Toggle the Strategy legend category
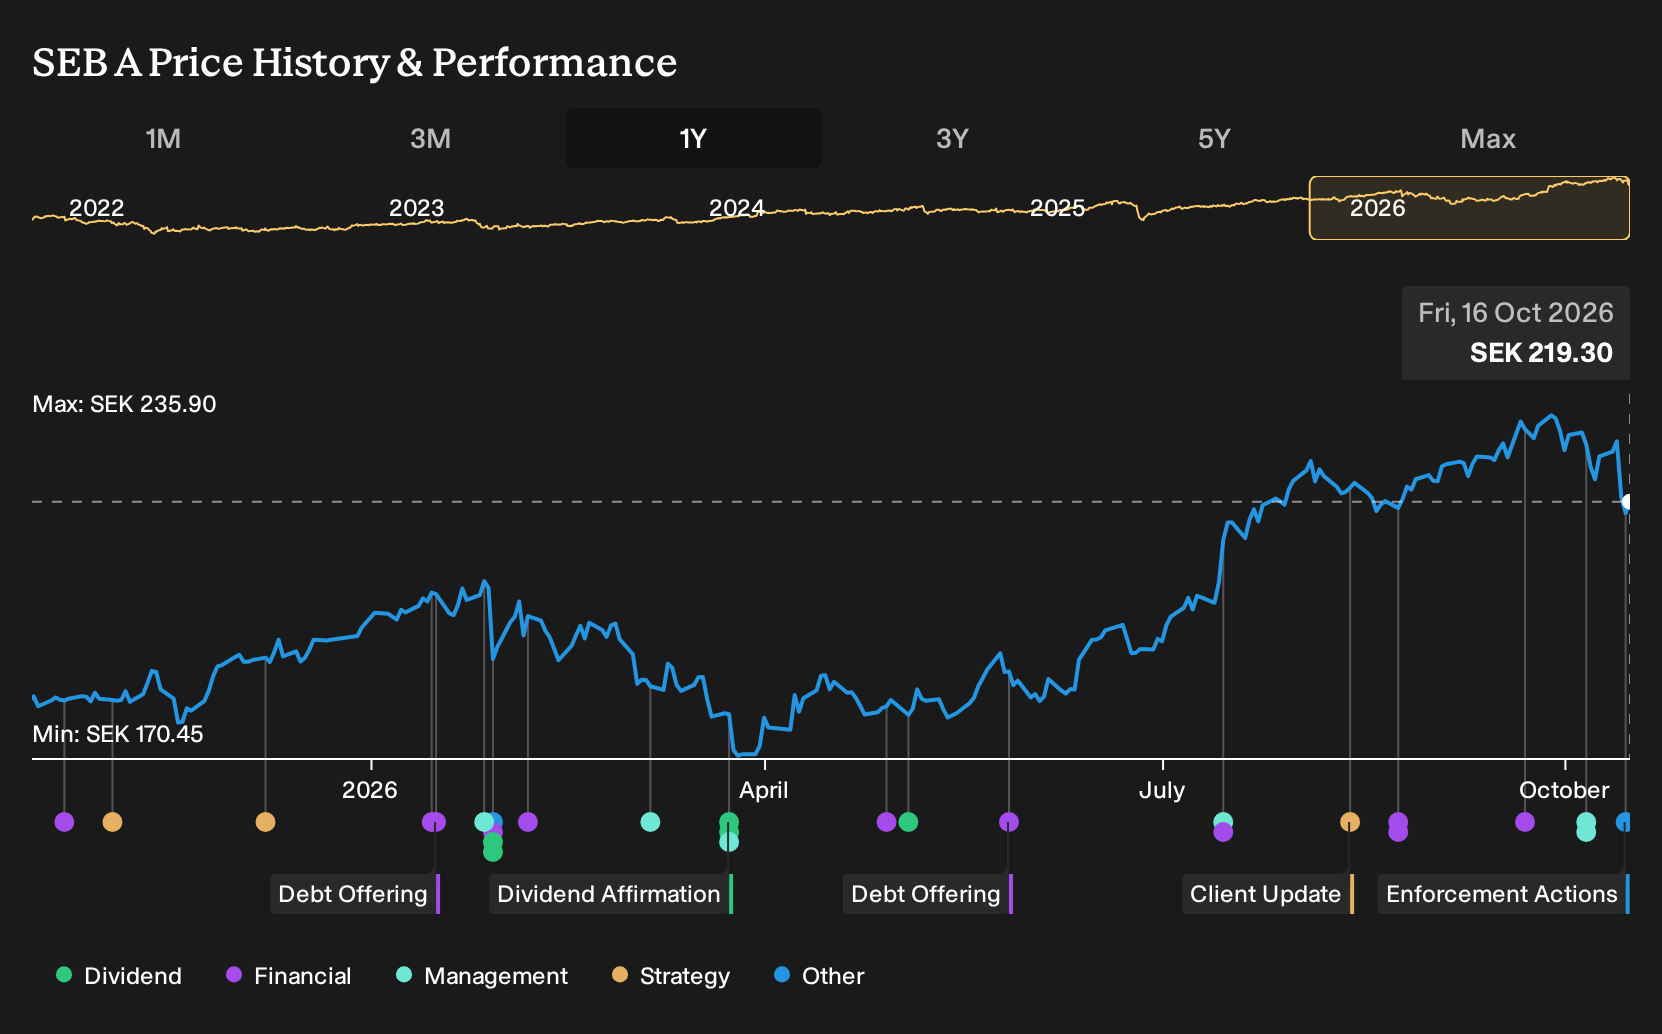Image resolution: width=1662 pixels, height=1034 pixels. (671, 976)
